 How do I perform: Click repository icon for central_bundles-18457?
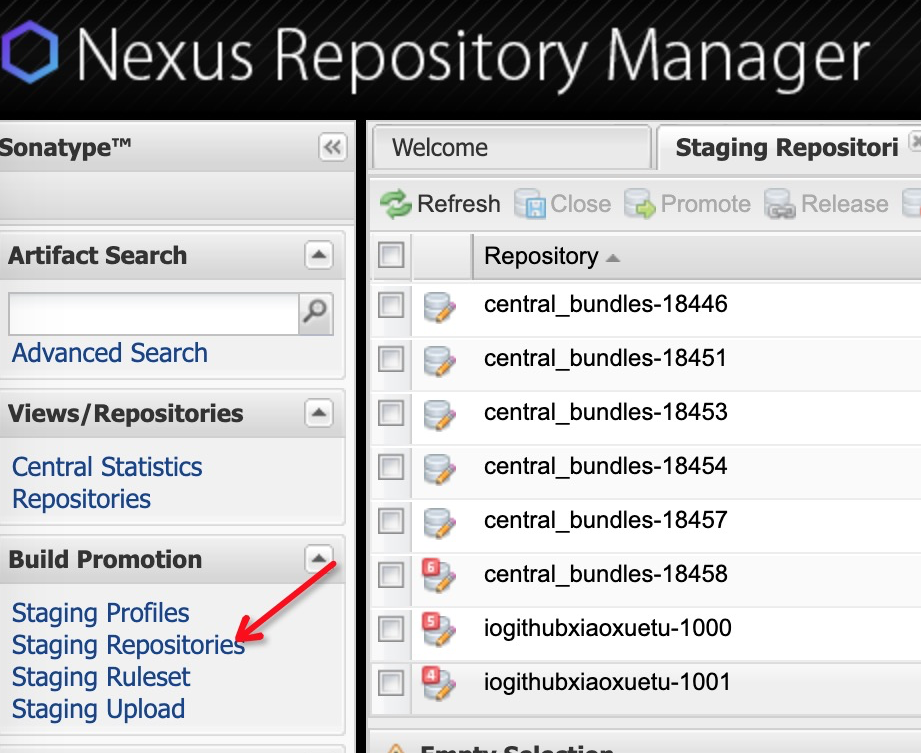pos(439,522)
